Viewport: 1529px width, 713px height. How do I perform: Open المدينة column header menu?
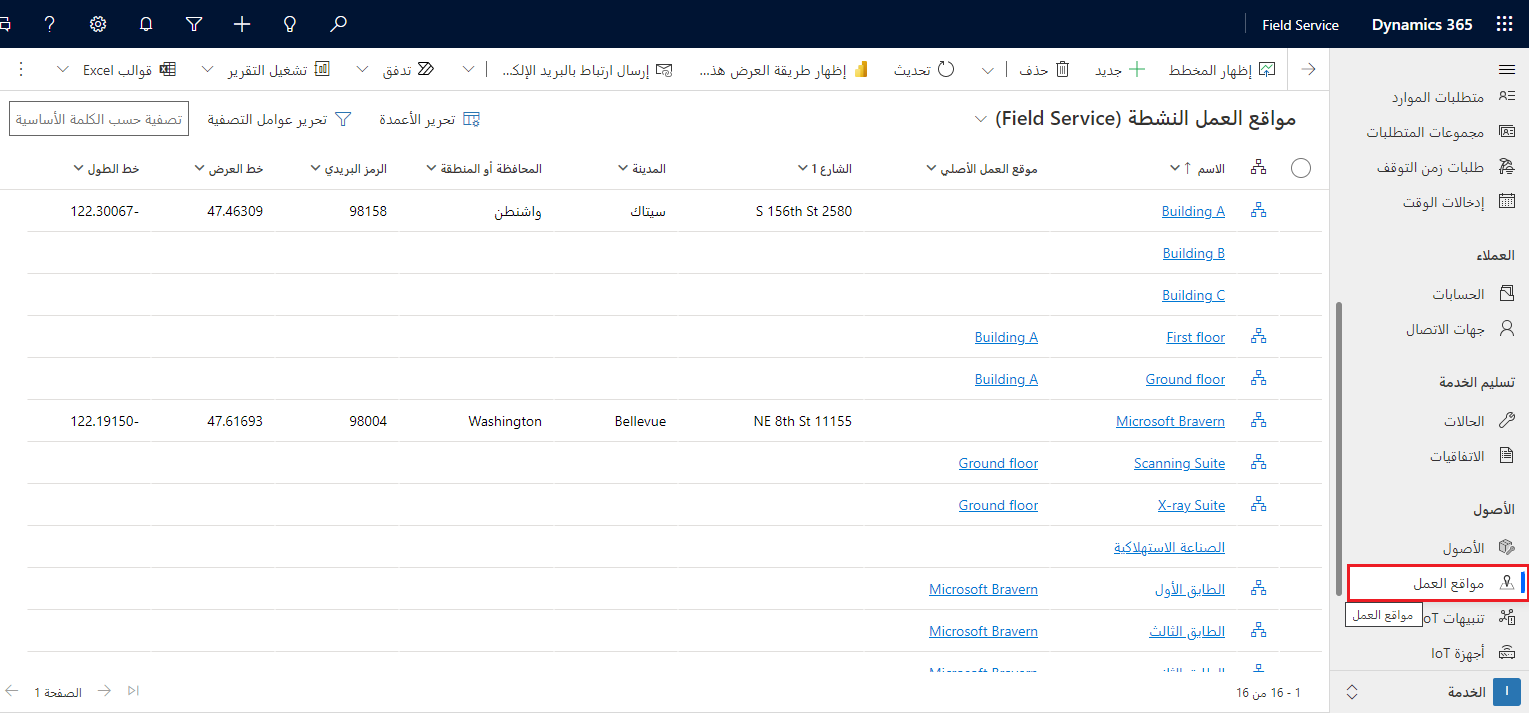pos(642,169)
